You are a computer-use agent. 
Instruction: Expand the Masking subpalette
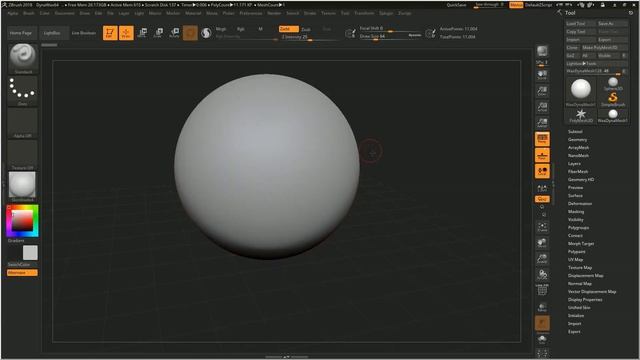pos(576,211)
